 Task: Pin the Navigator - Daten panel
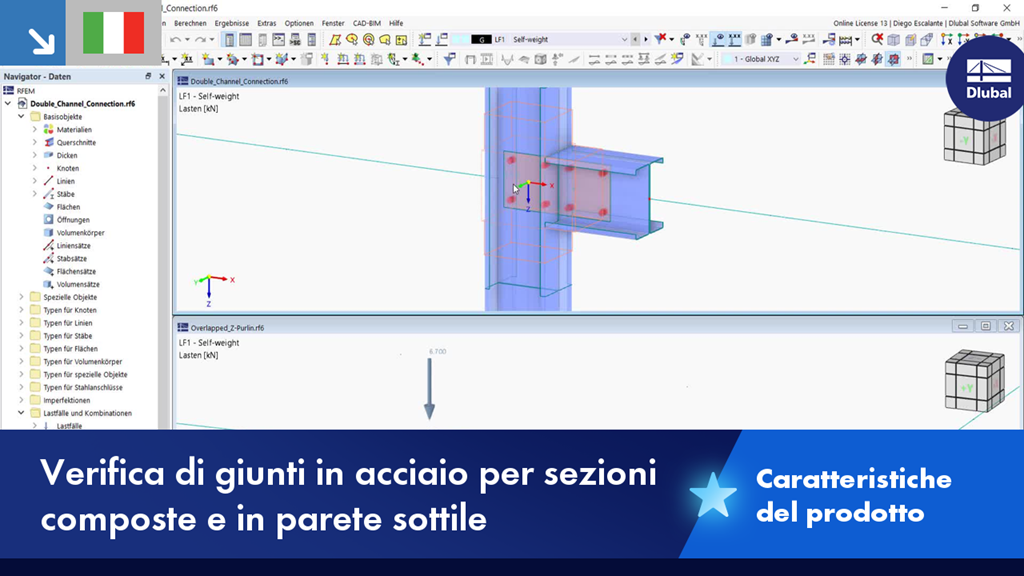click(x=147, y=75)
